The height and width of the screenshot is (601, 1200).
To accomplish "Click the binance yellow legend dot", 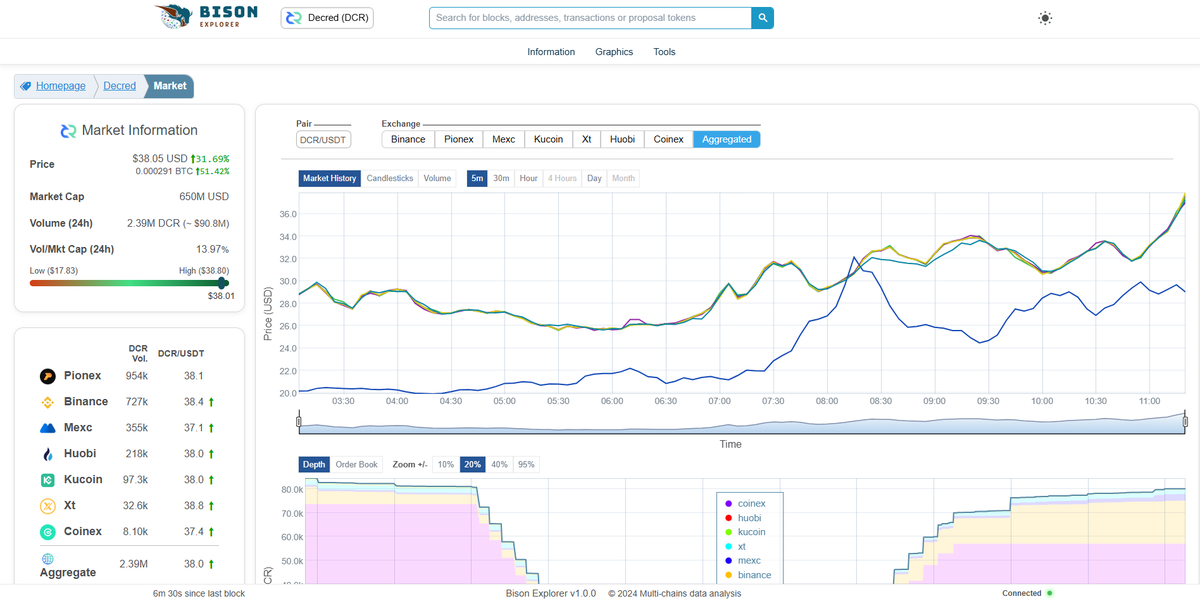I will click(728, 575).
